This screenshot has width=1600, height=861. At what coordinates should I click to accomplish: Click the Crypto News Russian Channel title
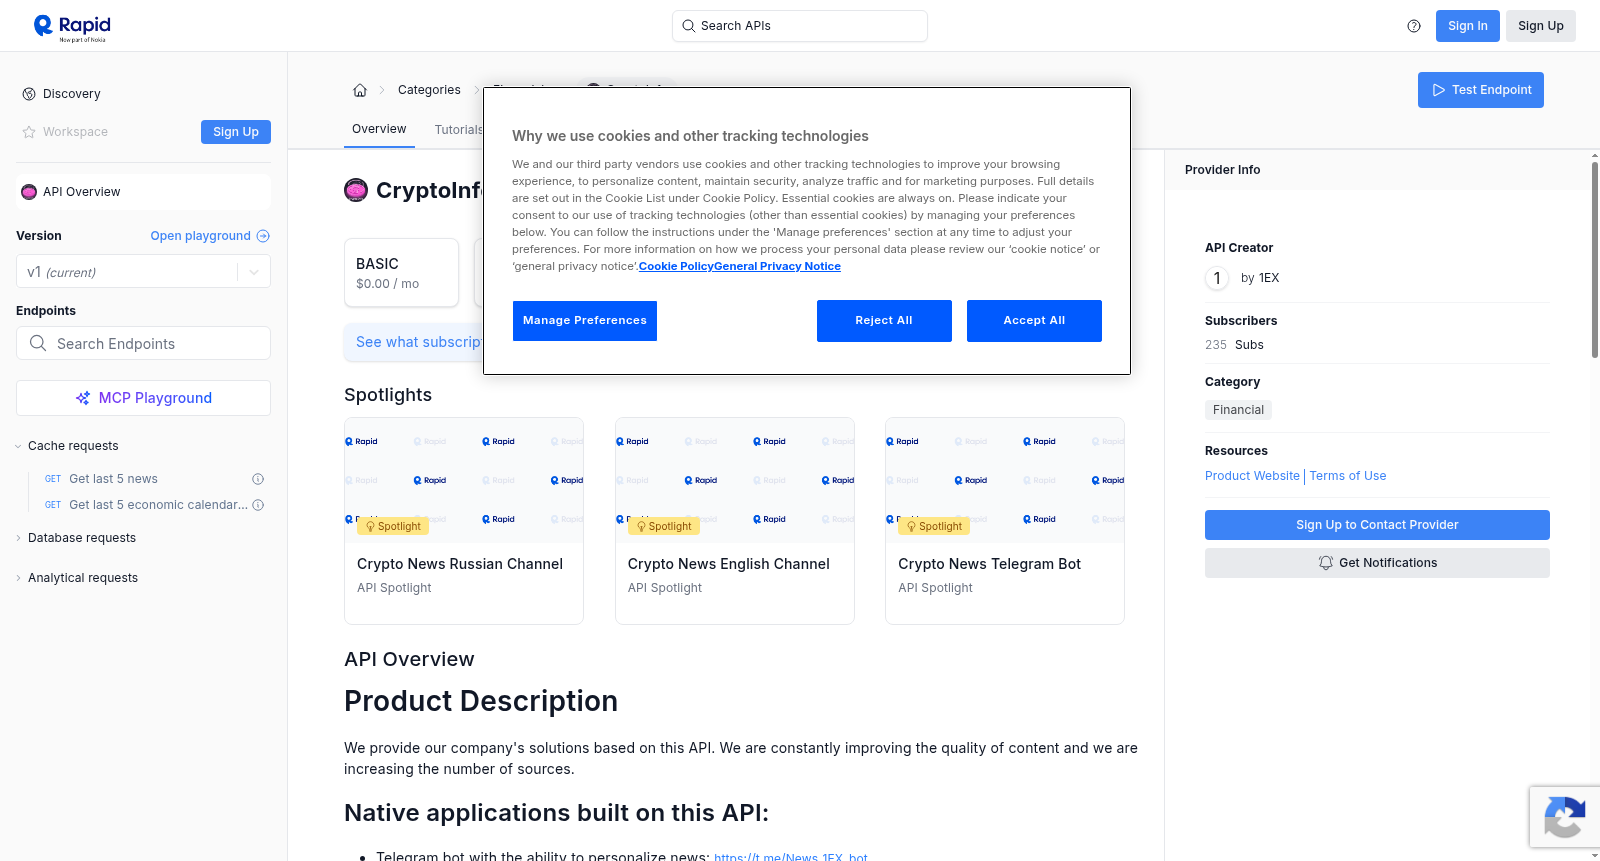click(x=460, y=564)
